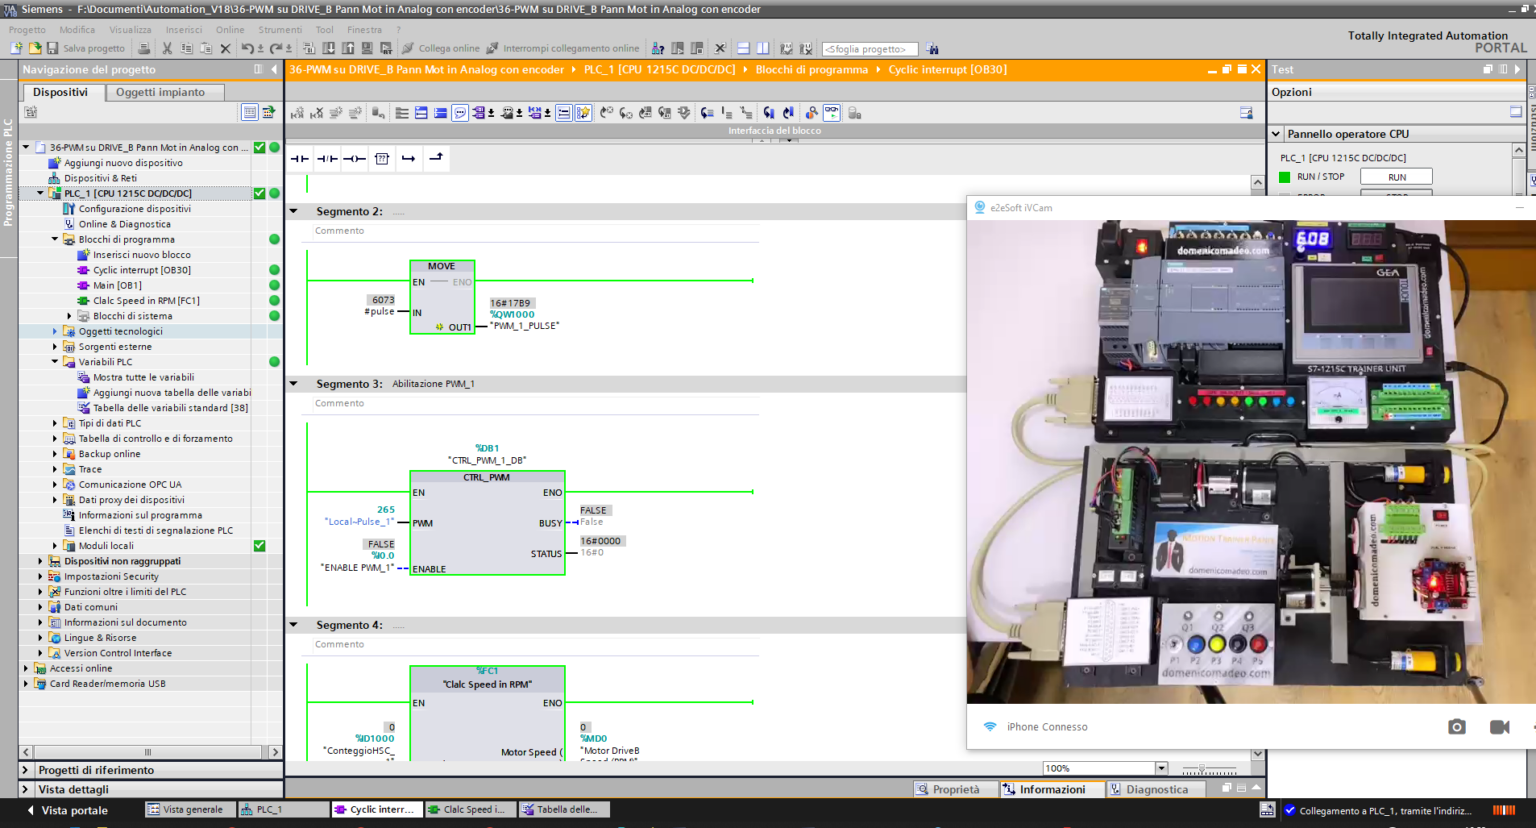The width and height of the screenshot is (1536, 828).
Task: Insert a normally open contact
Action: pos(299,158)
